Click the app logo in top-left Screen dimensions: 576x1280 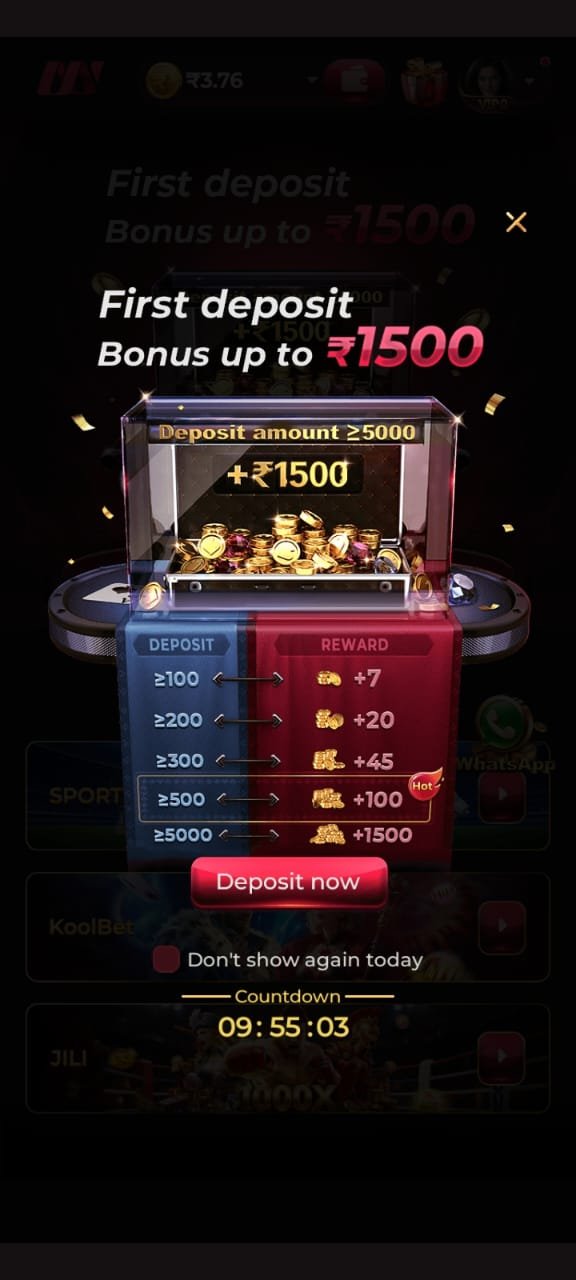(x=70, y=80)
